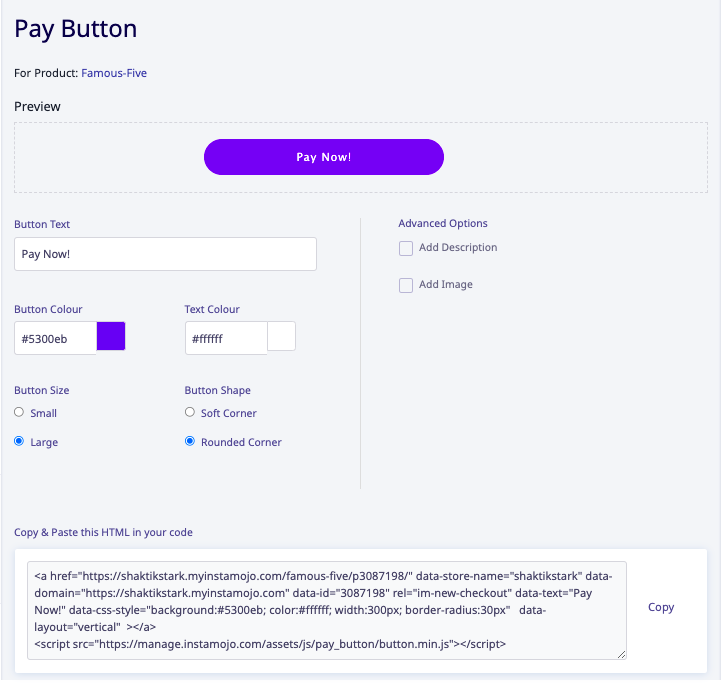Click the Button Colour label
This screenshot has width=722, height=685.
48,309
